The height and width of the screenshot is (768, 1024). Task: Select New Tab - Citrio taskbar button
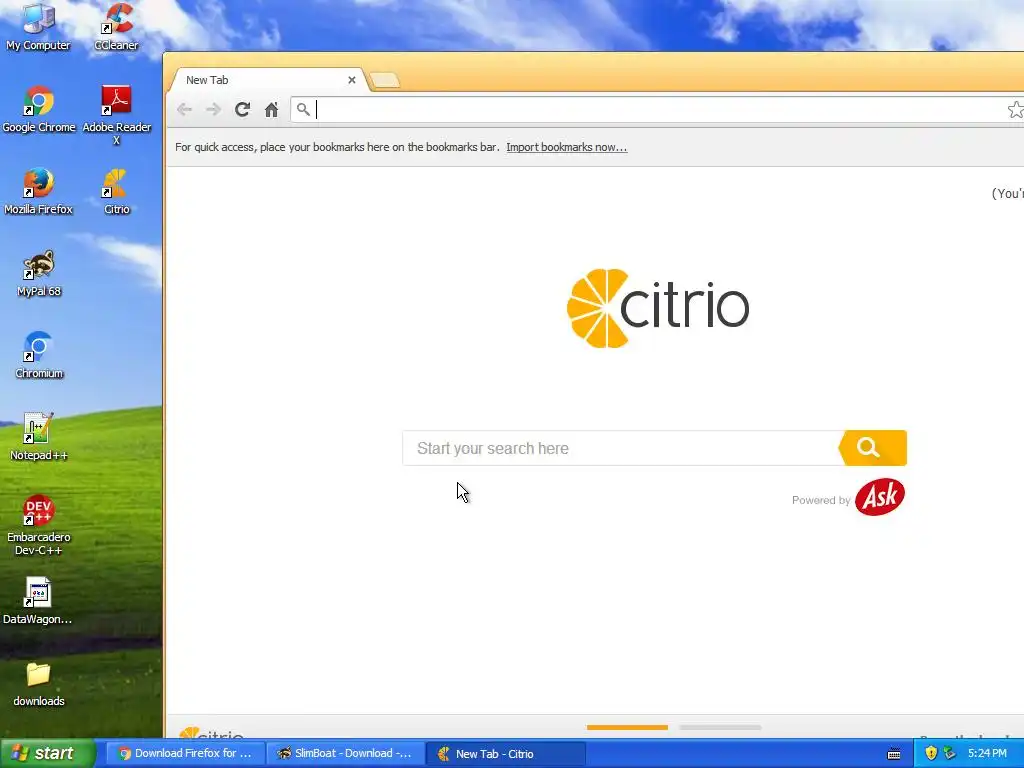(505, 754)
